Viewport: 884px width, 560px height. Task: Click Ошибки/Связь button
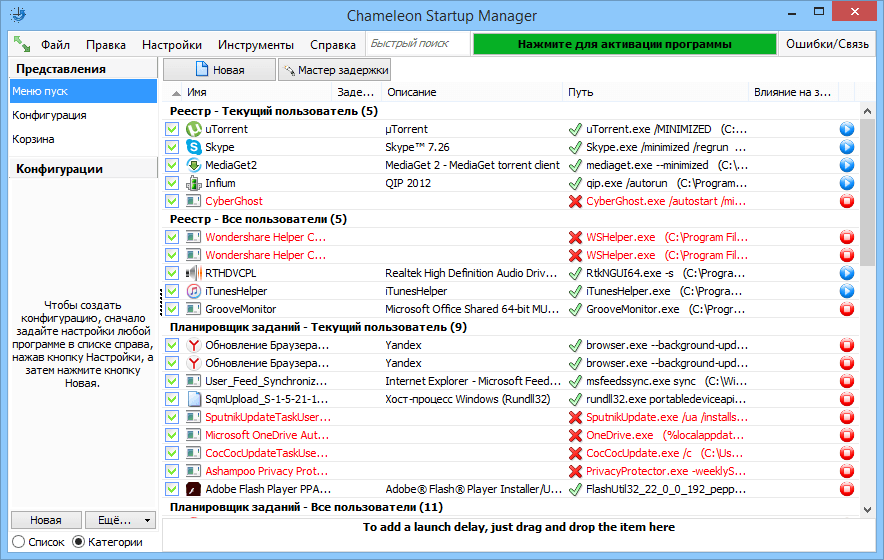[827, 44]
